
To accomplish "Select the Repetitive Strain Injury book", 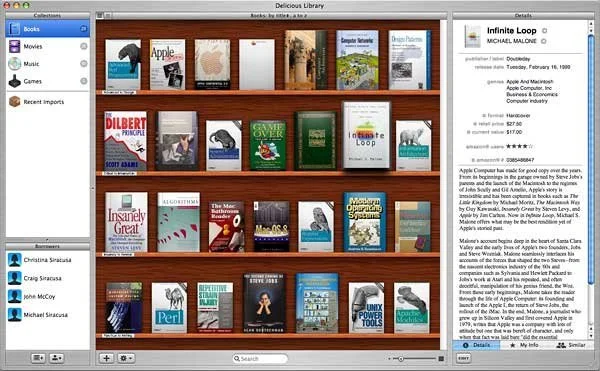I will pyautogui.click(x=215, y=308).
